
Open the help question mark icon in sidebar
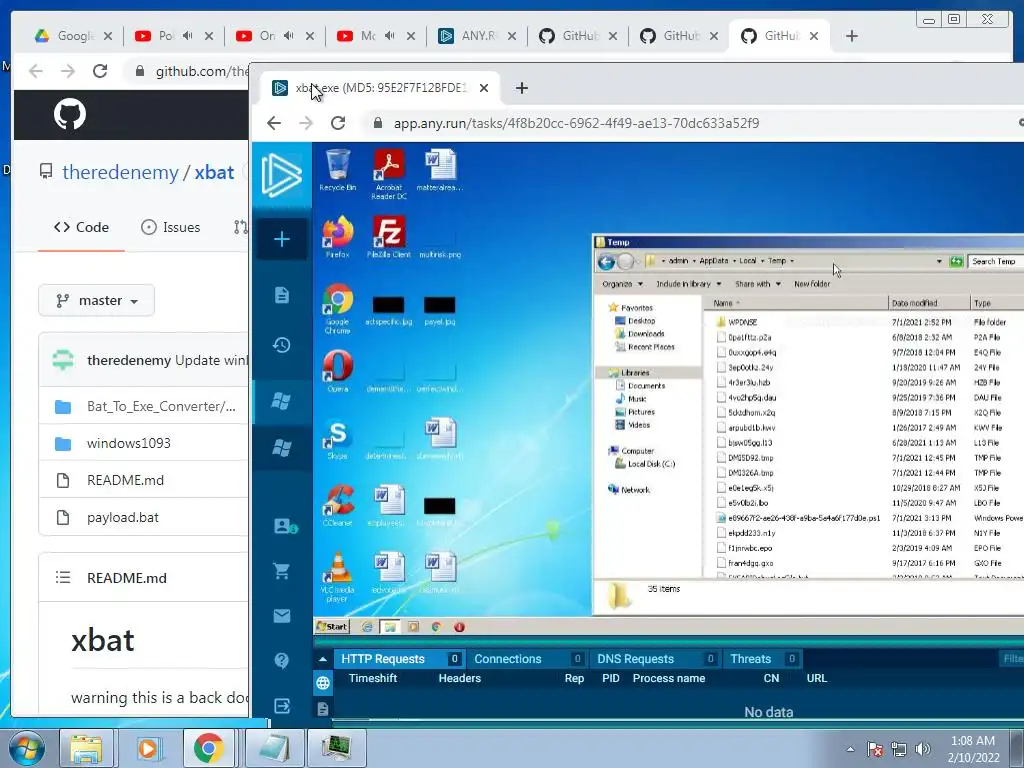pyautogui.click(x=281, y=660)
